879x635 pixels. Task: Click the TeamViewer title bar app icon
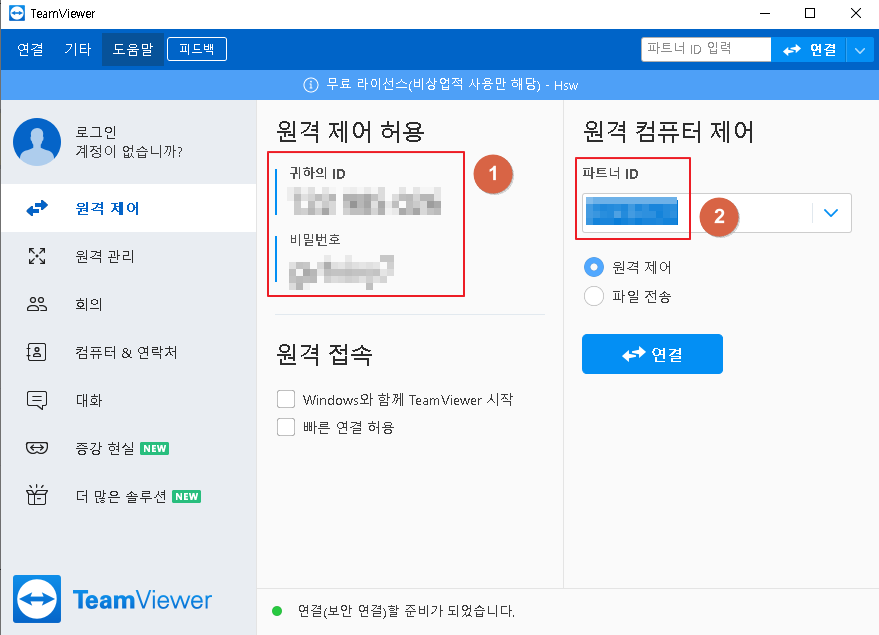coord(17,13)
